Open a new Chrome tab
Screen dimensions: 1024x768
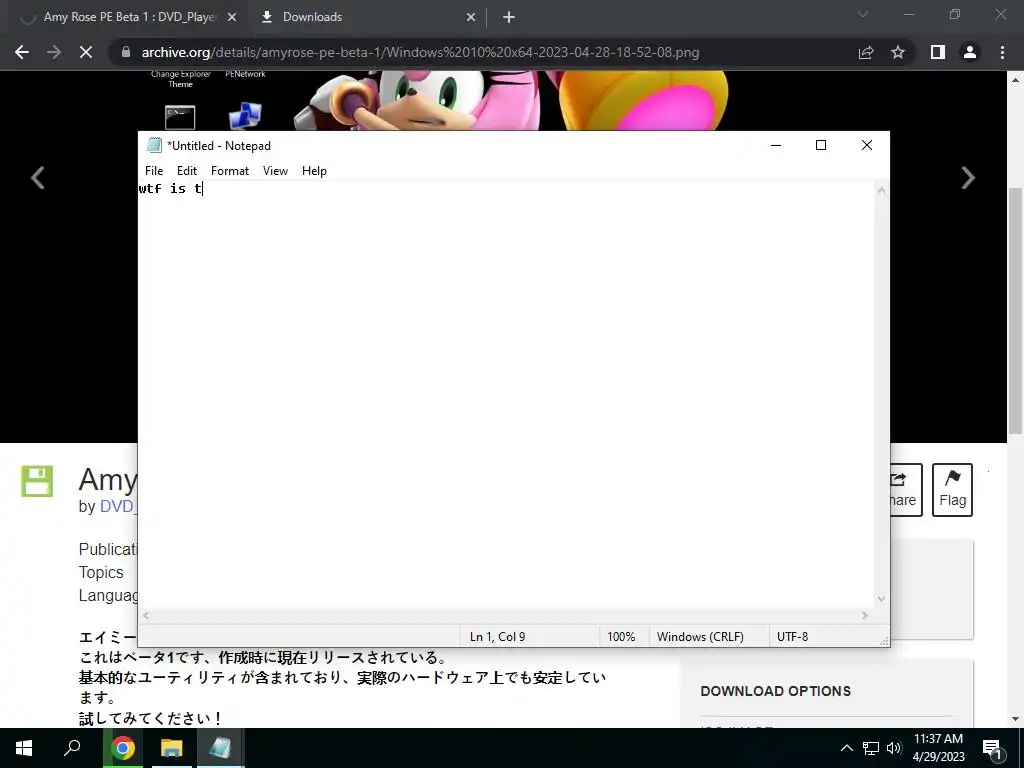coord(509,18)
